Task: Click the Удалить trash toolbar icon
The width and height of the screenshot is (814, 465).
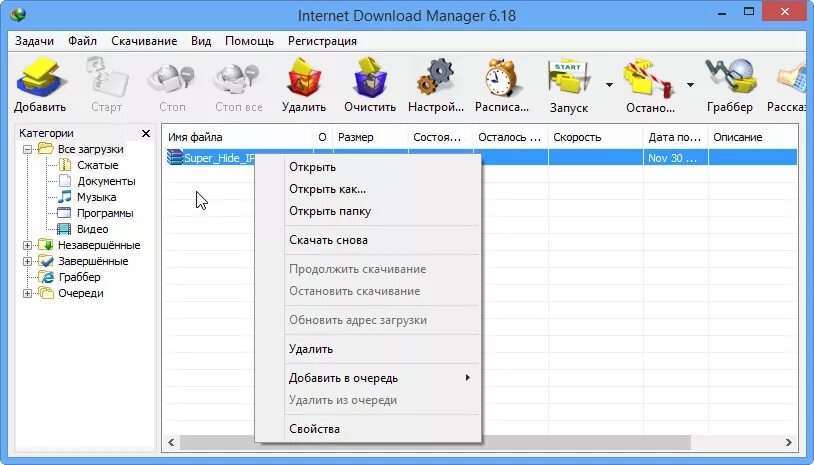Action: (304, 78)
